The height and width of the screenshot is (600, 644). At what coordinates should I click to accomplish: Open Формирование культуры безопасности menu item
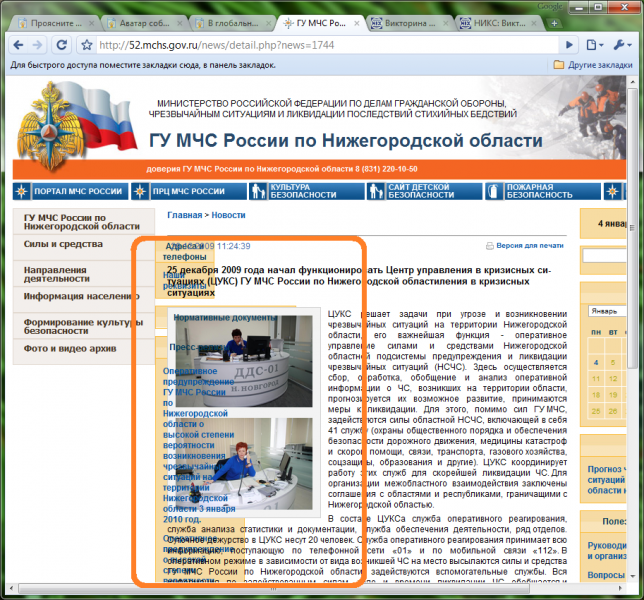[x=83, y=326]
